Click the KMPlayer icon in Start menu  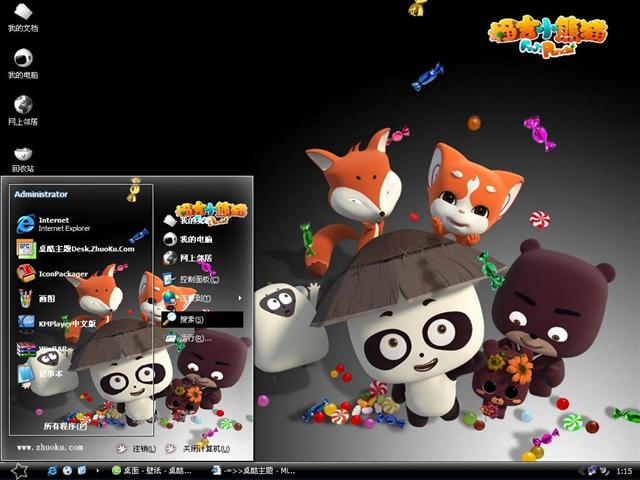[26, 322]
